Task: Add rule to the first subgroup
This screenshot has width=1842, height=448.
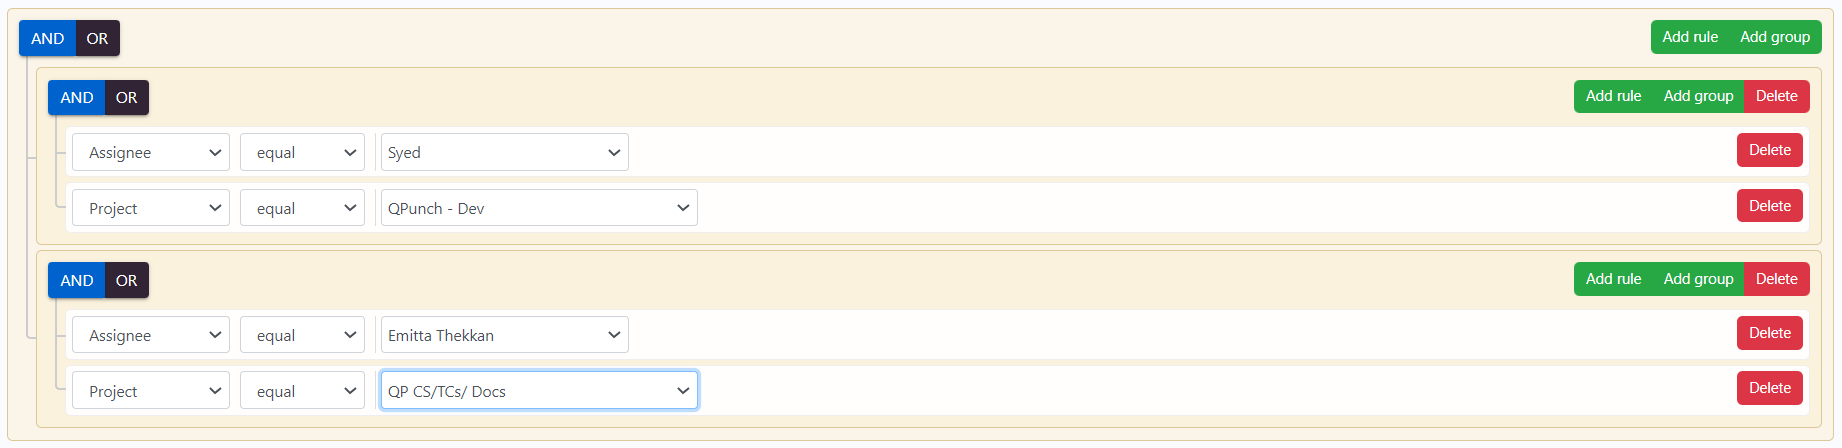Action: tap(1613, 96)
